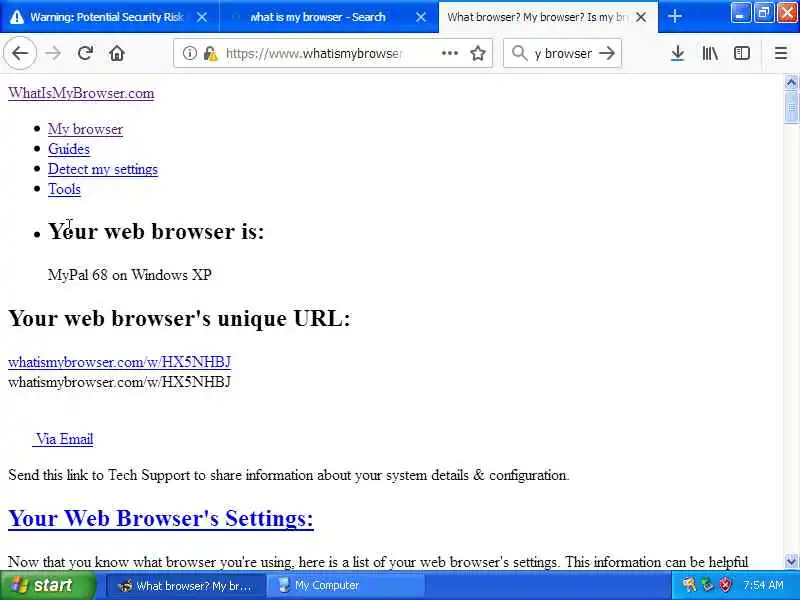
Task: Click the forward navigation arrow
Action: [53, 53]
